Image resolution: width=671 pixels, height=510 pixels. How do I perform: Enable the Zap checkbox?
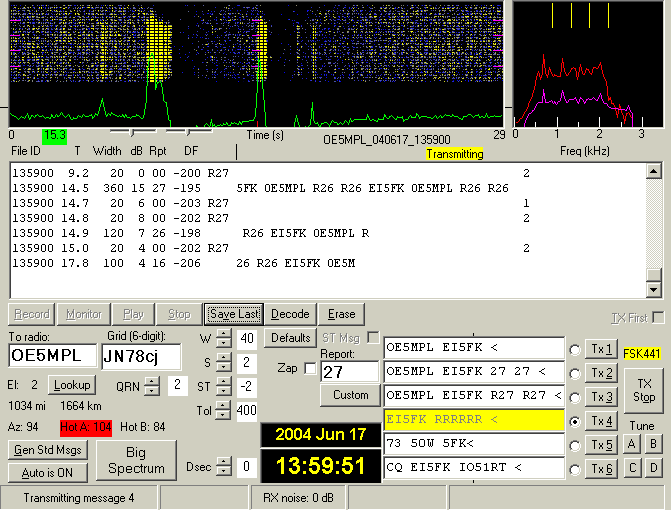click(310, 369)
